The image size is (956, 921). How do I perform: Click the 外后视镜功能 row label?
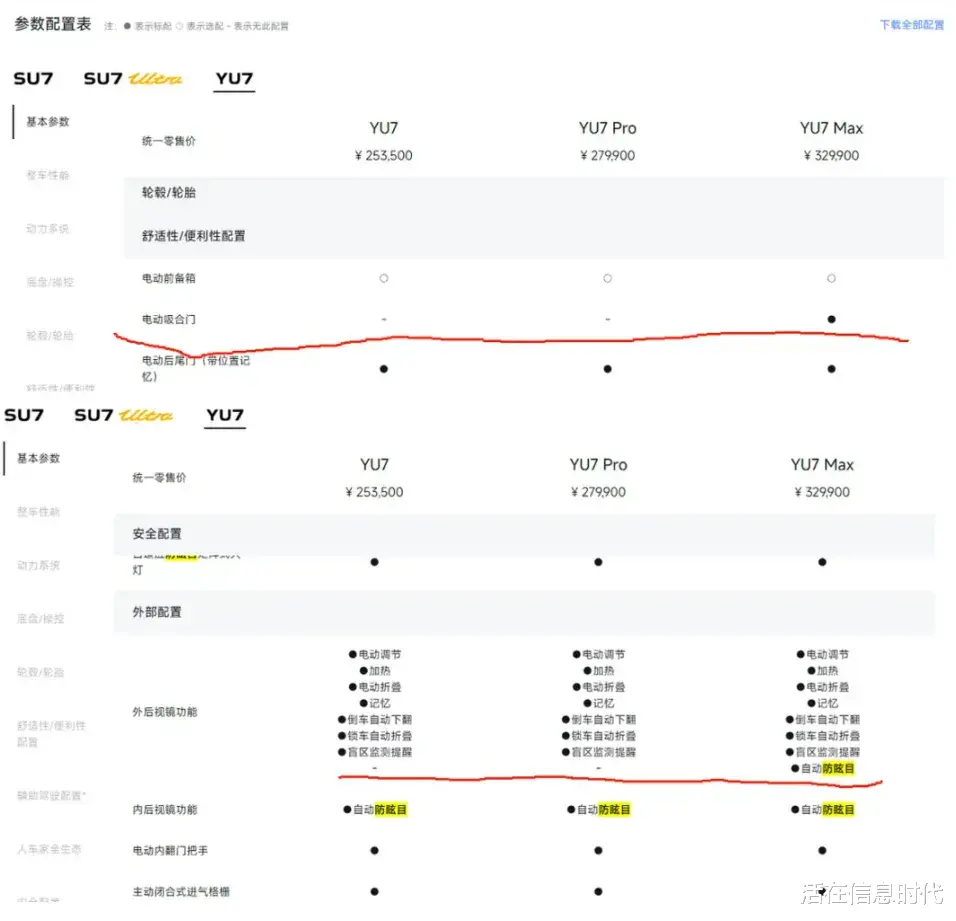tap(165, 711)
